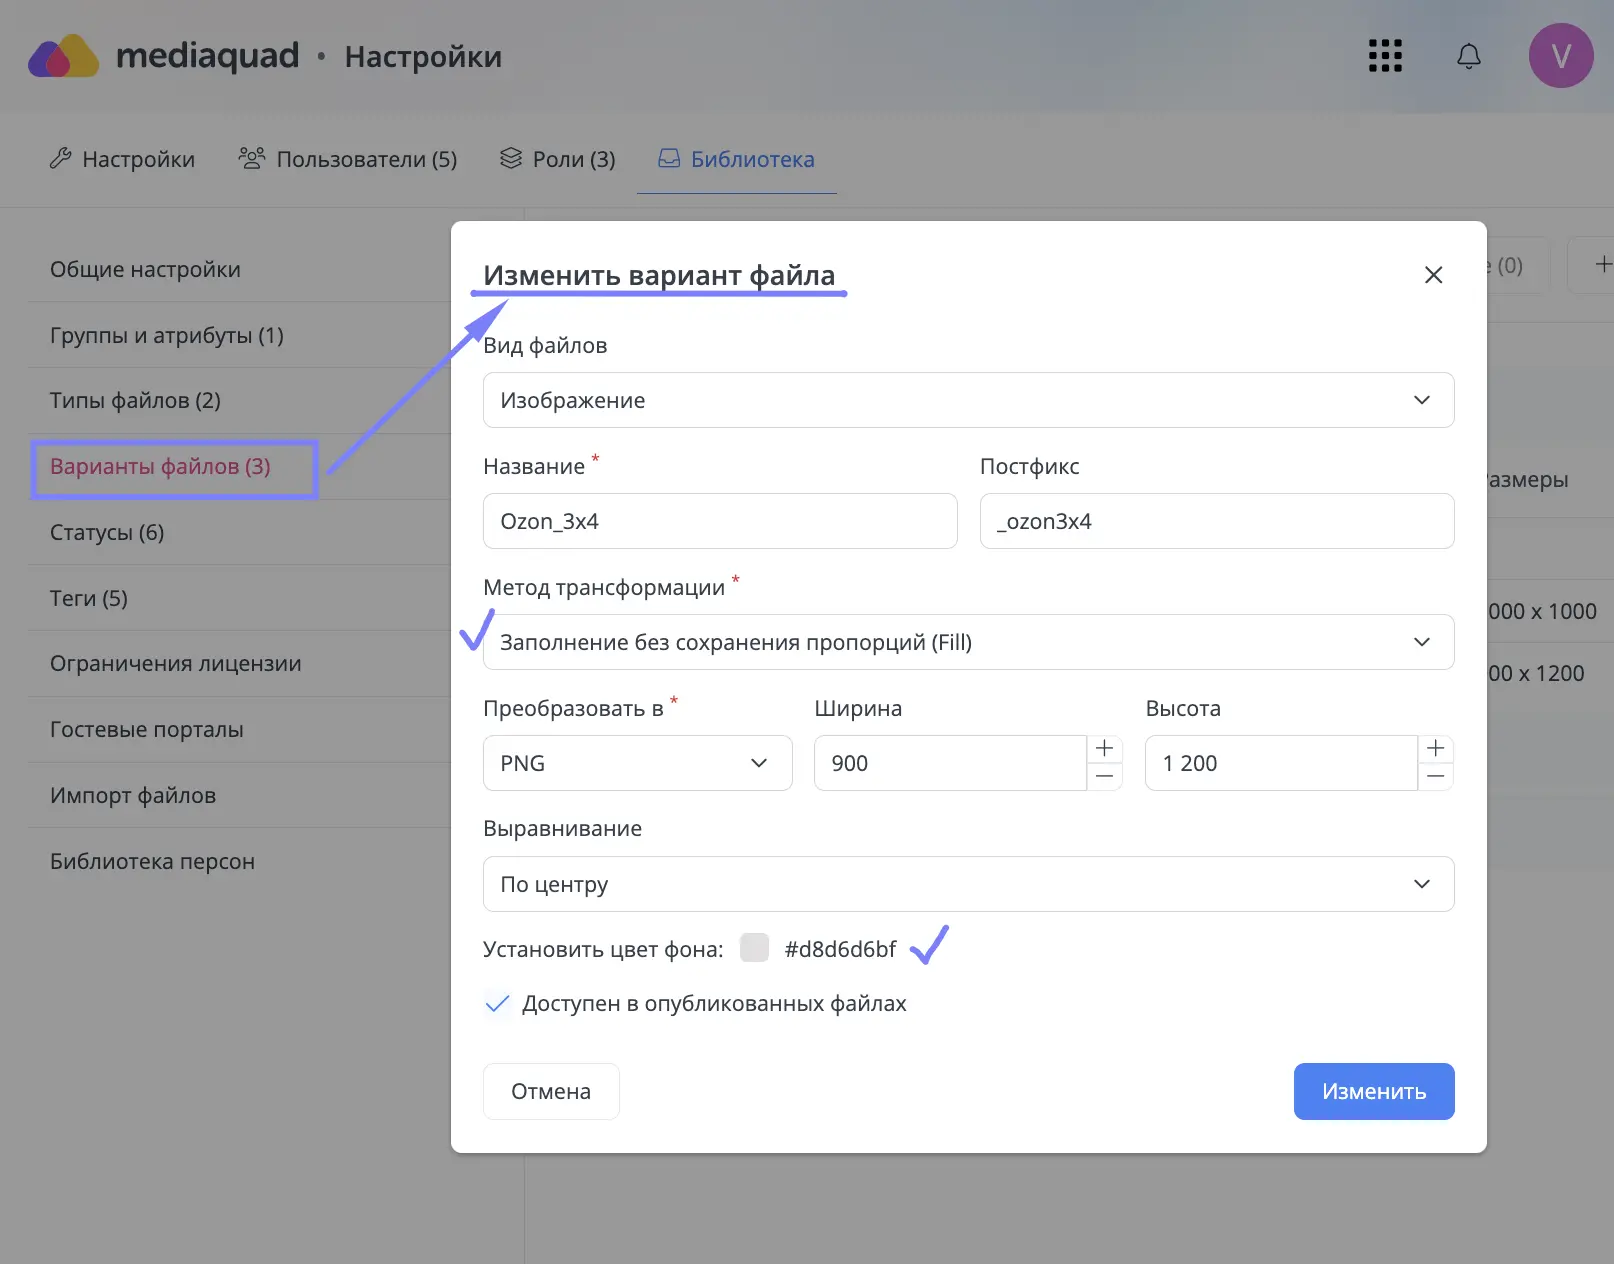Open Группы и атрибуты (1) section
This screenshot has width=1614, height=1264.
[239, 336]
